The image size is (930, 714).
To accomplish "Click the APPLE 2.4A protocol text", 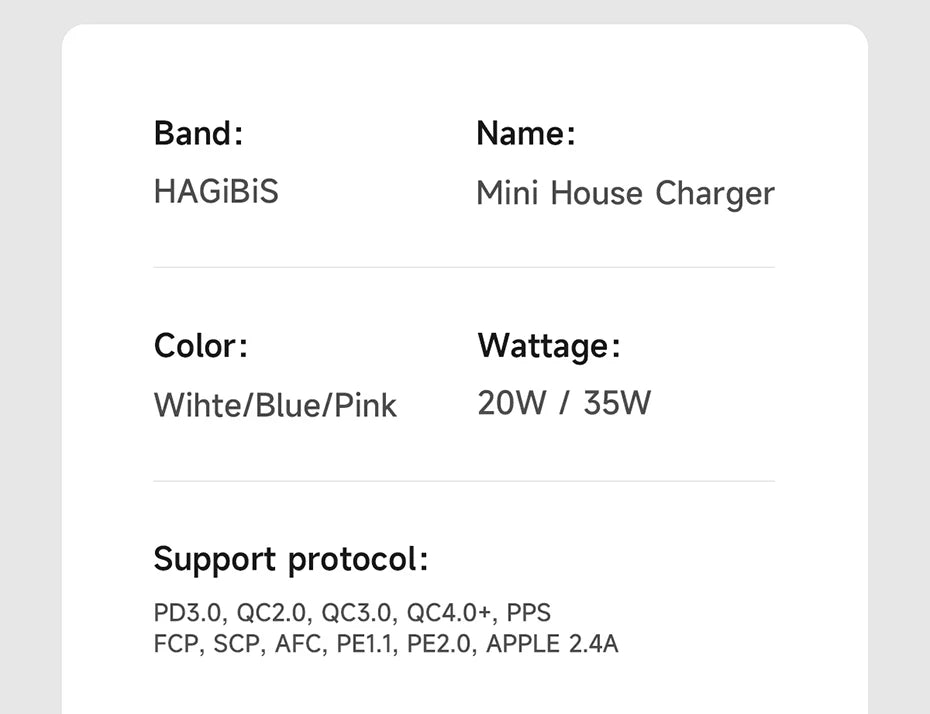I will [x=552, y=643].
